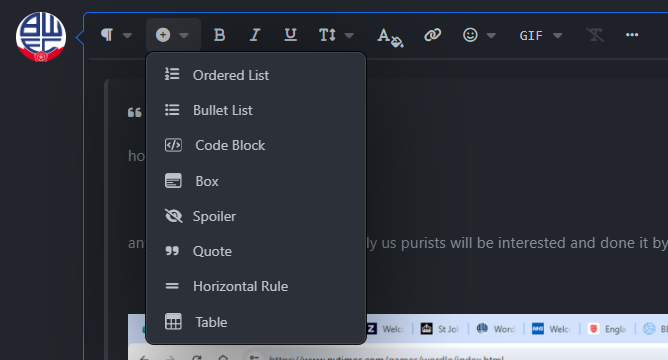This screenshot has width=668, height=360.
Task: Click the quote mark icon in the editor
Action: (x=135, y=112)
